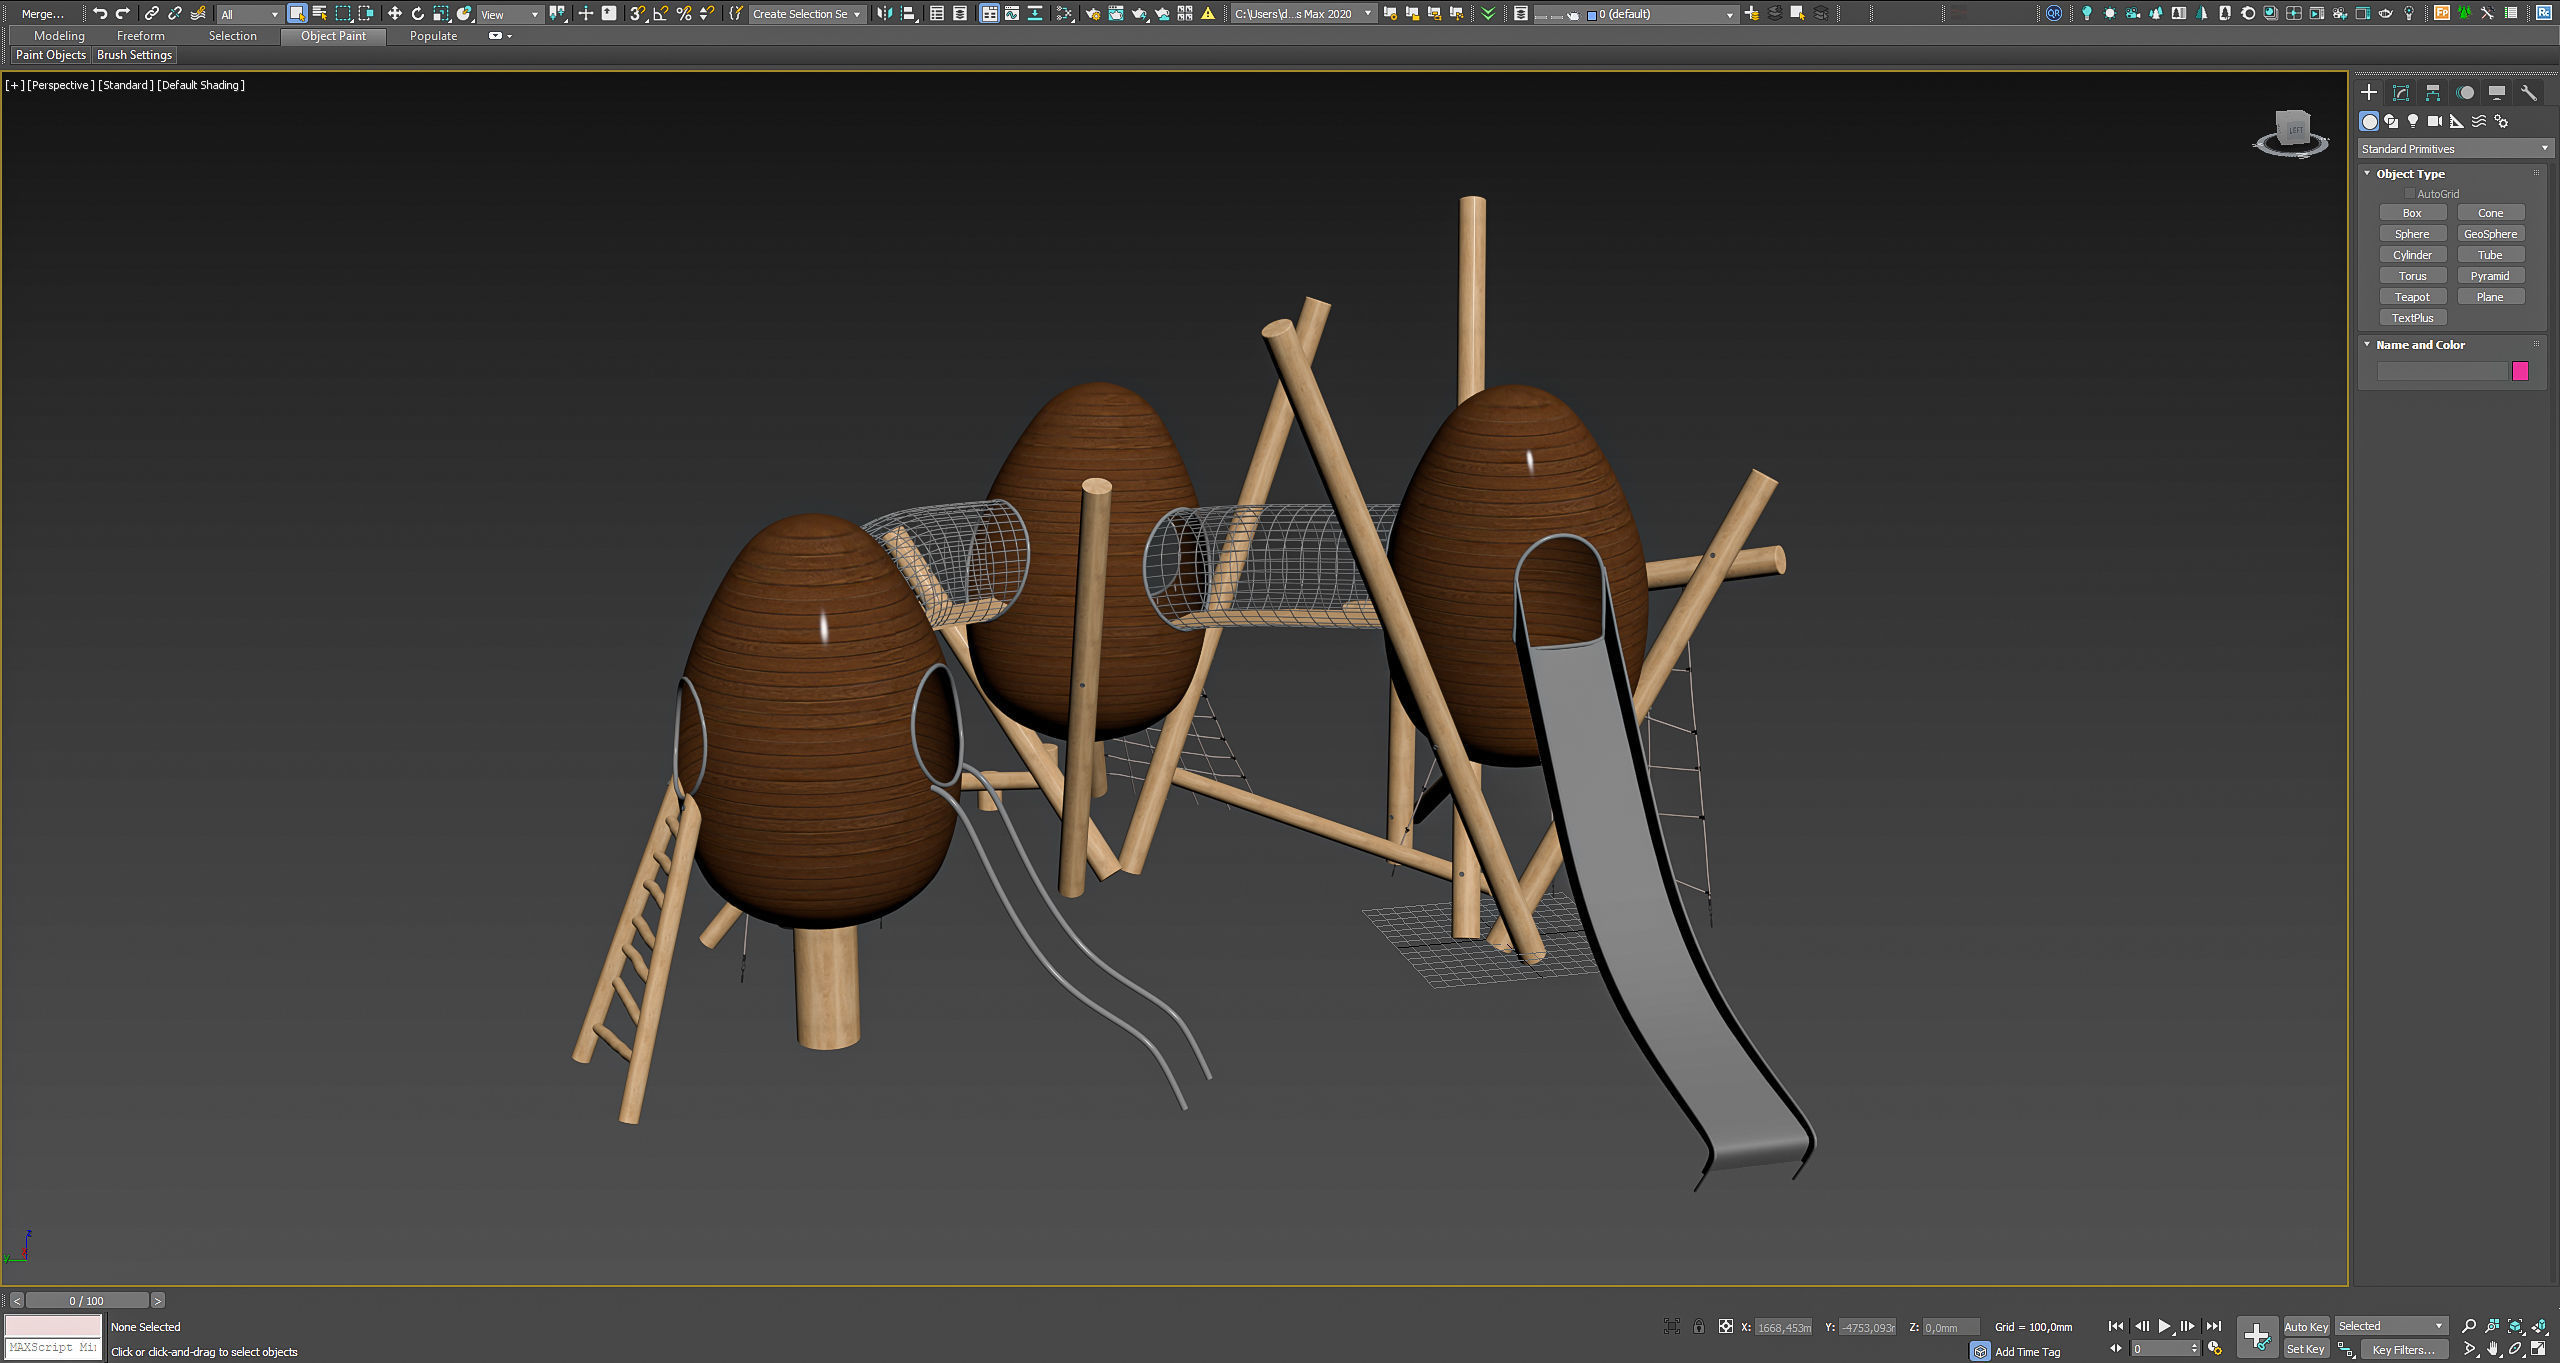Click the Undo arrow icon
This screenshot has height=1363, width=2560.
coord(100,13)
